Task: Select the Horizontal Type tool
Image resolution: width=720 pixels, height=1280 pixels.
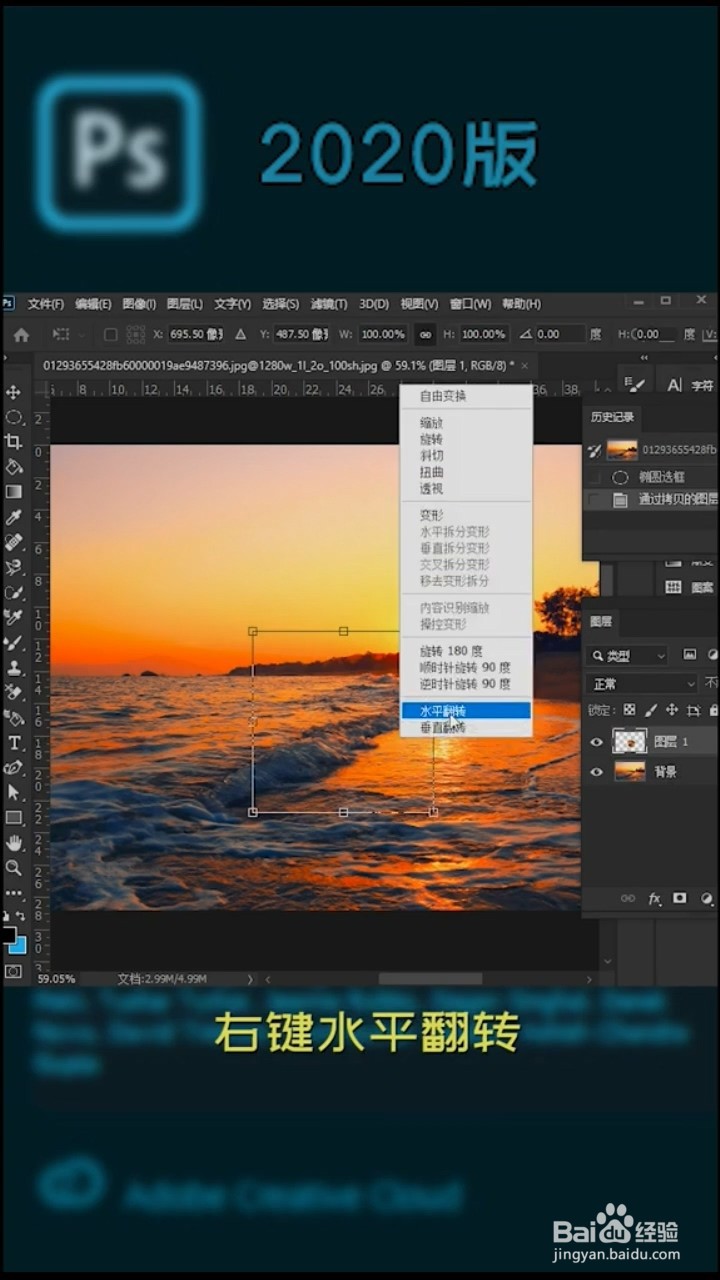Action: 14,742
